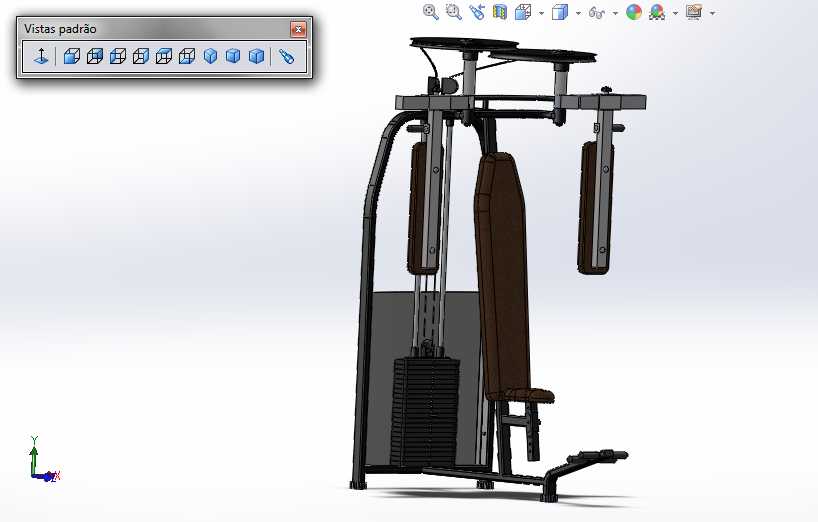Return to Previous View with telescope arrow

(477, 12)
